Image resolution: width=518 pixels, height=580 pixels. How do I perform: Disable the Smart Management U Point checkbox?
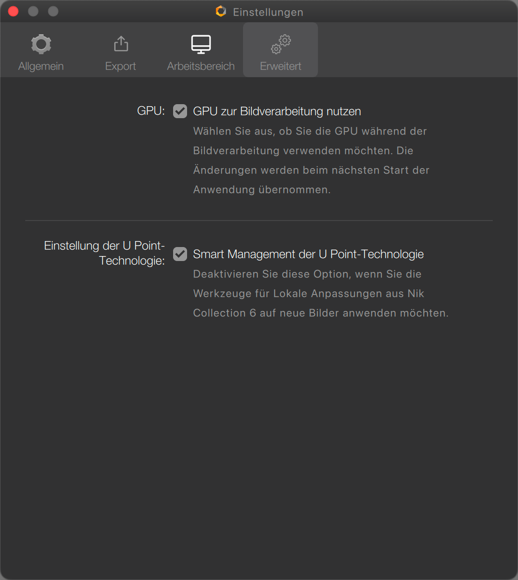180,254
